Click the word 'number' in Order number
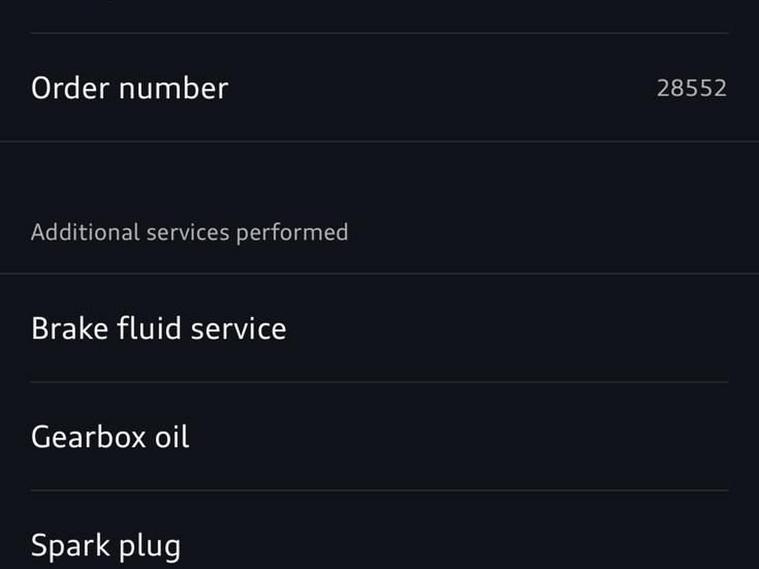The height and width of the screenshot is (569, 759). pyautogui.click(x=173, y=88)
